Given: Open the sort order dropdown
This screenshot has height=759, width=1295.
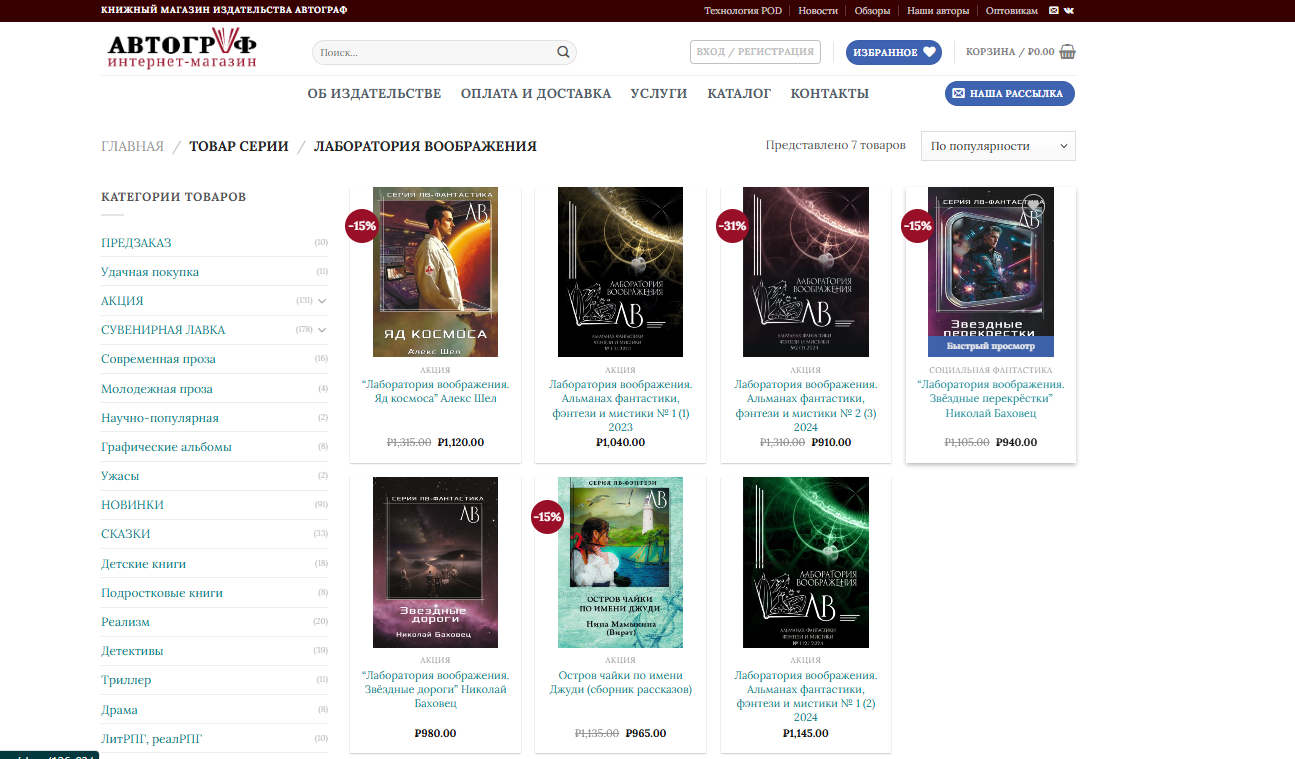Looking at the screenshot, I should click(x=998, y=146).
